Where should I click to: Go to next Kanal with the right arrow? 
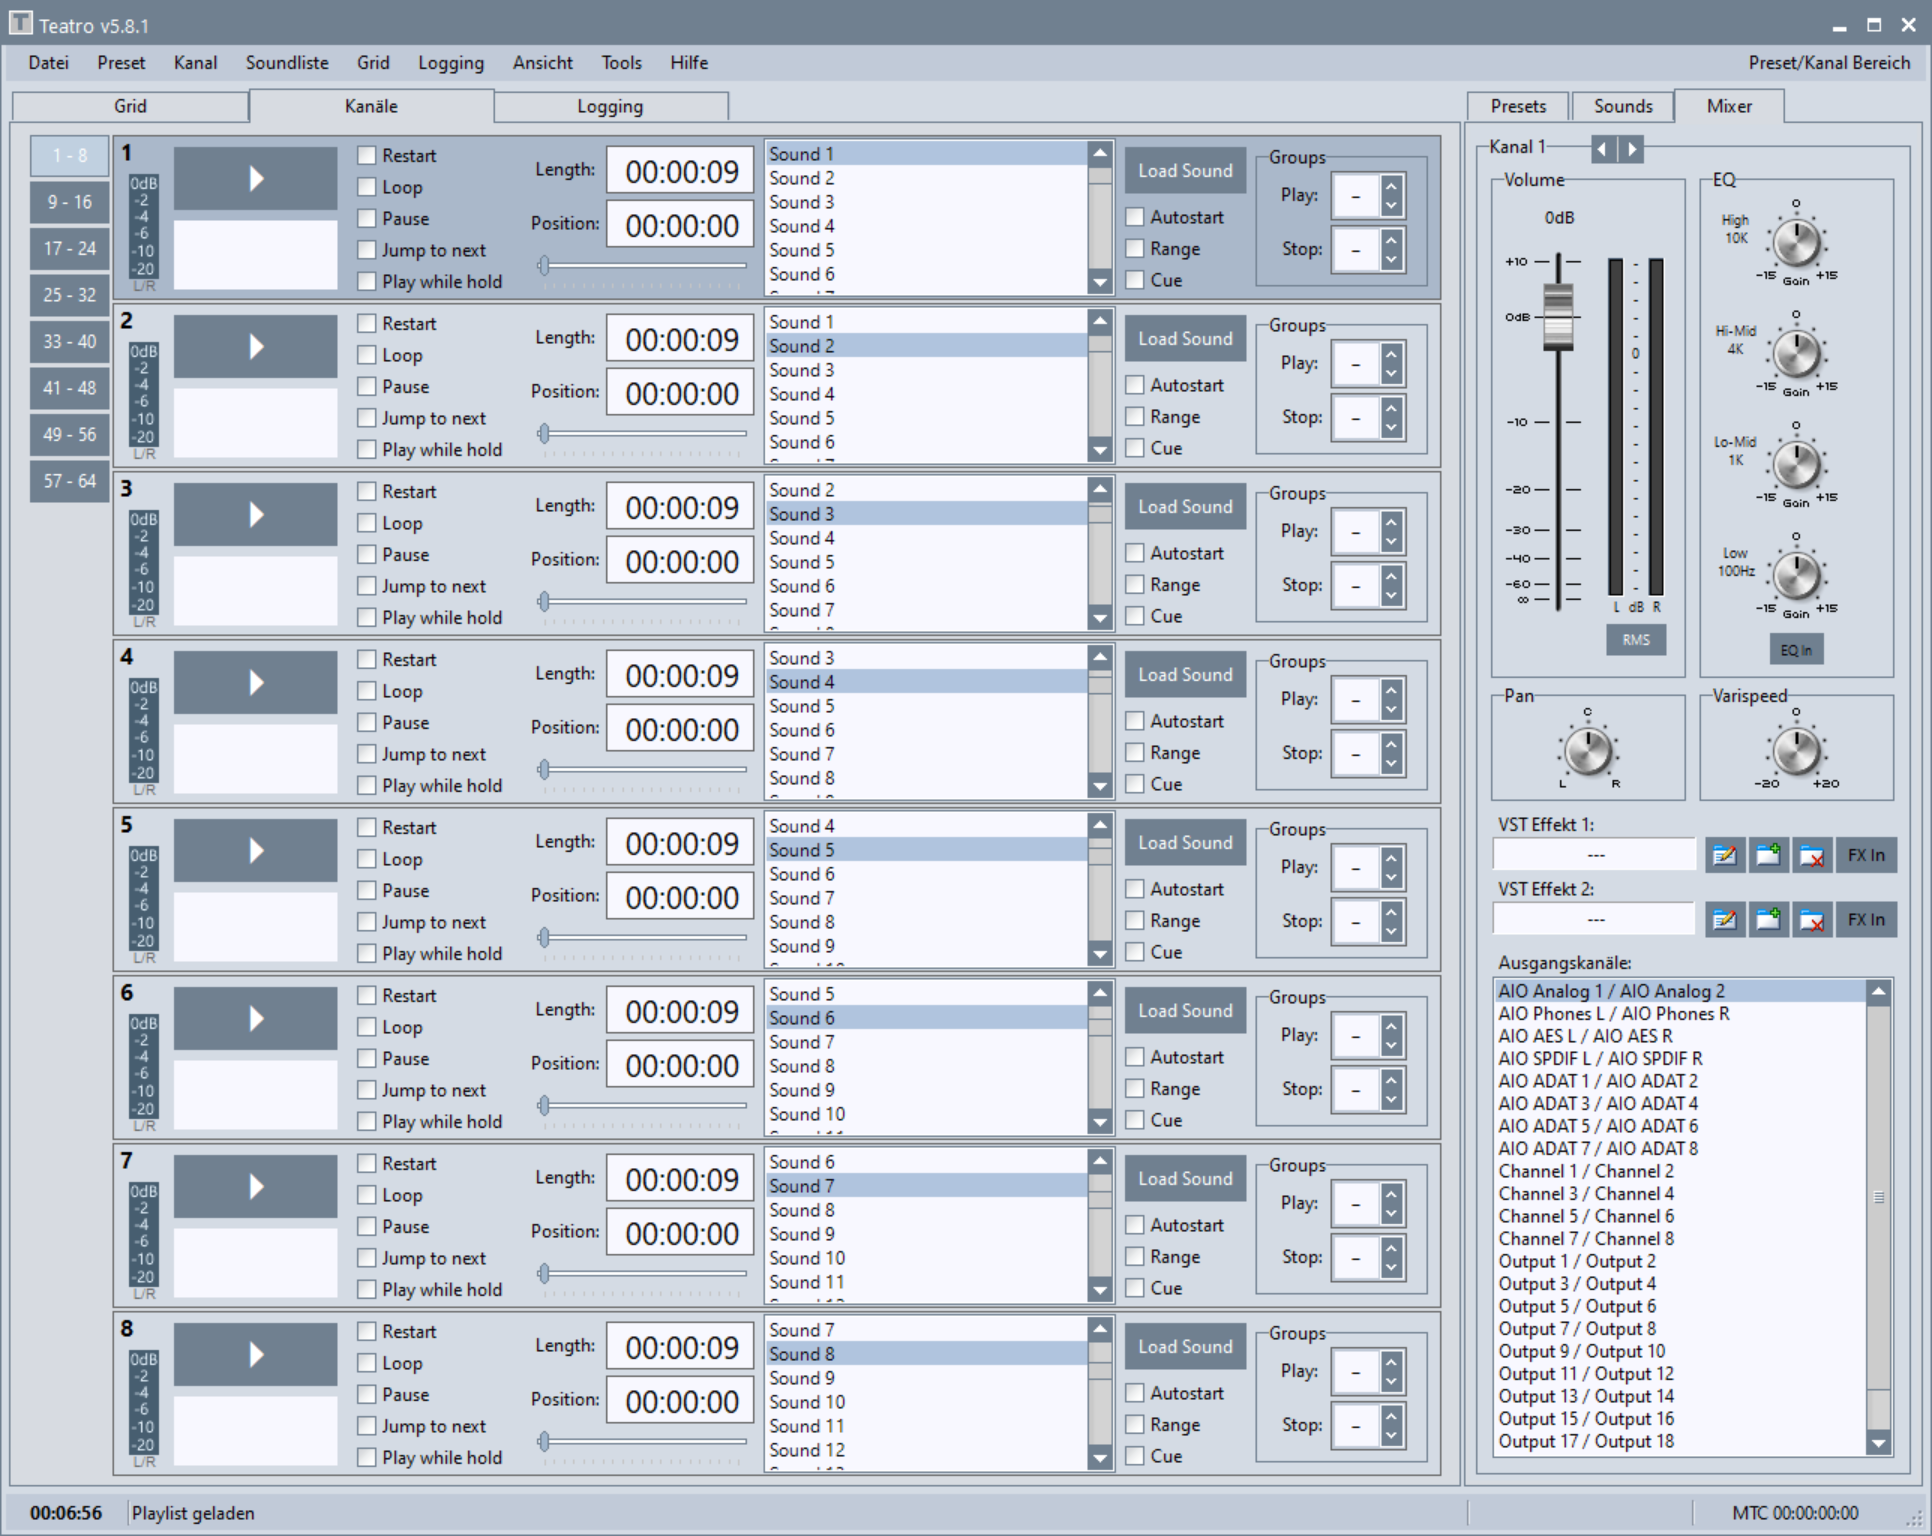point(1632,149)
